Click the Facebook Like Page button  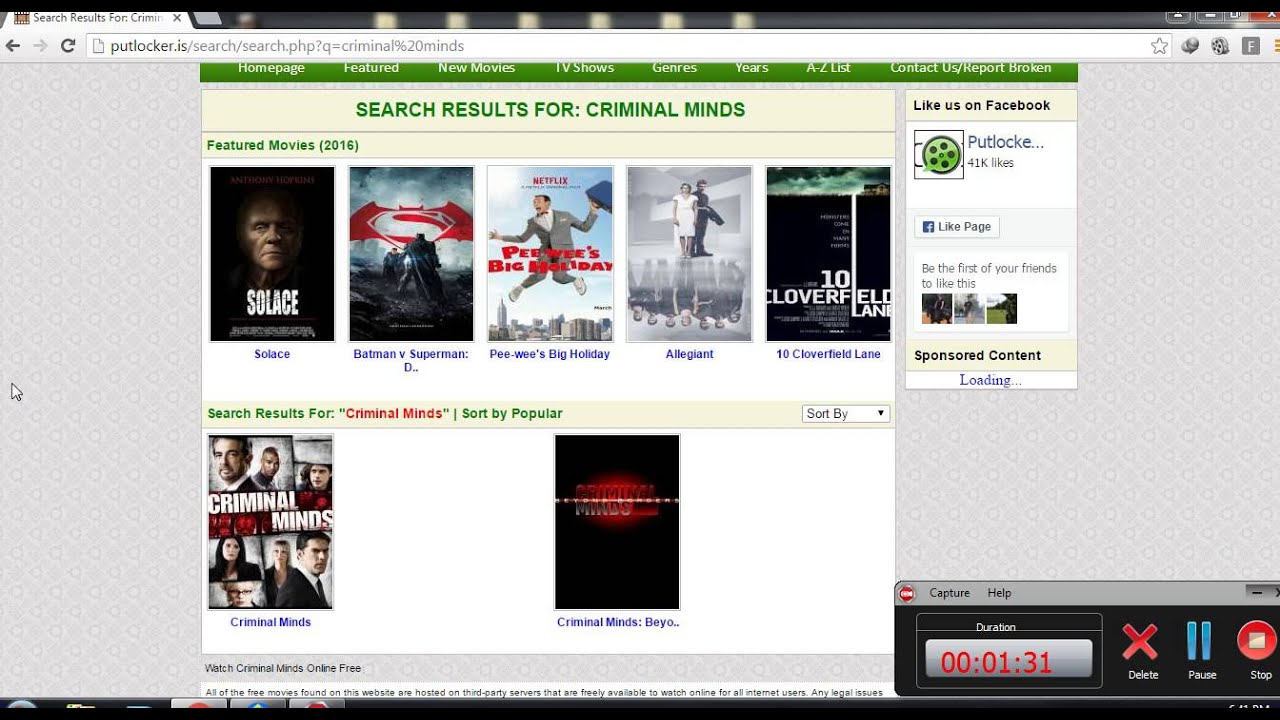coord(957,227)
